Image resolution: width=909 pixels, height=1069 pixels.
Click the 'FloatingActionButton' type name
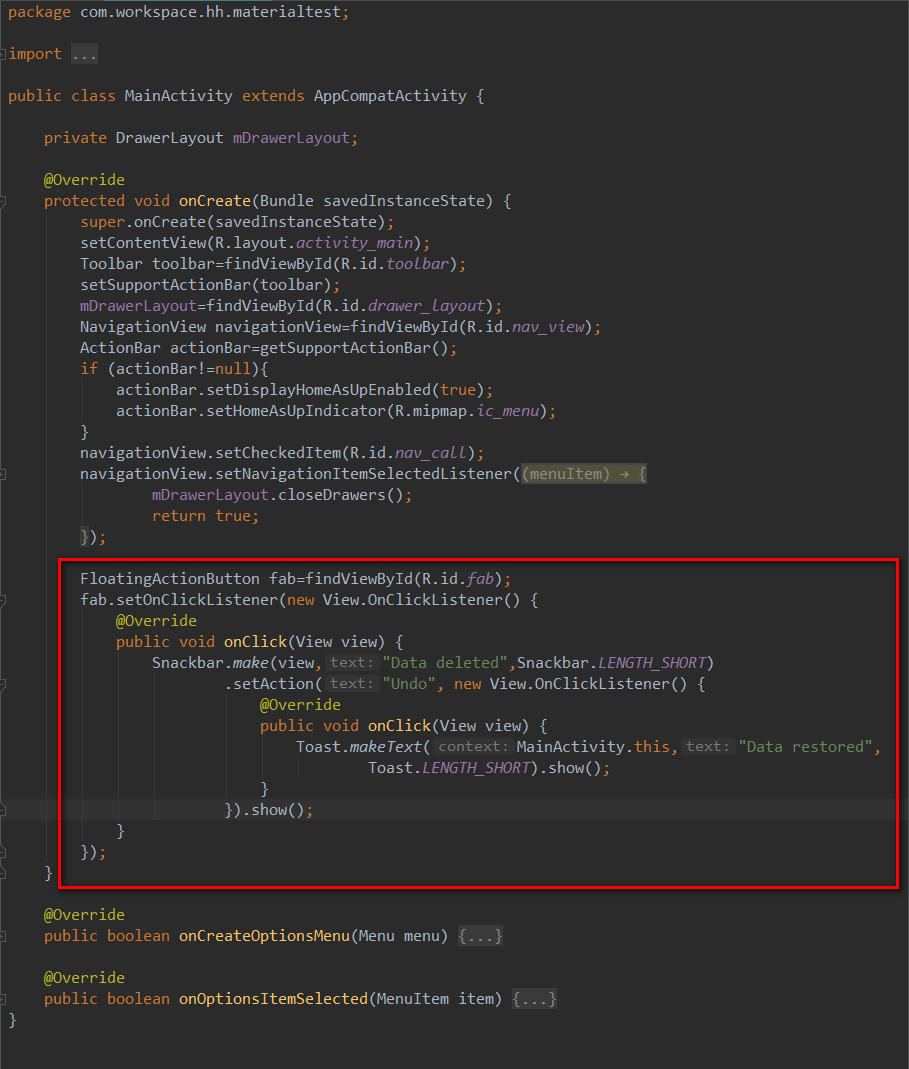(x=170, y=579)
